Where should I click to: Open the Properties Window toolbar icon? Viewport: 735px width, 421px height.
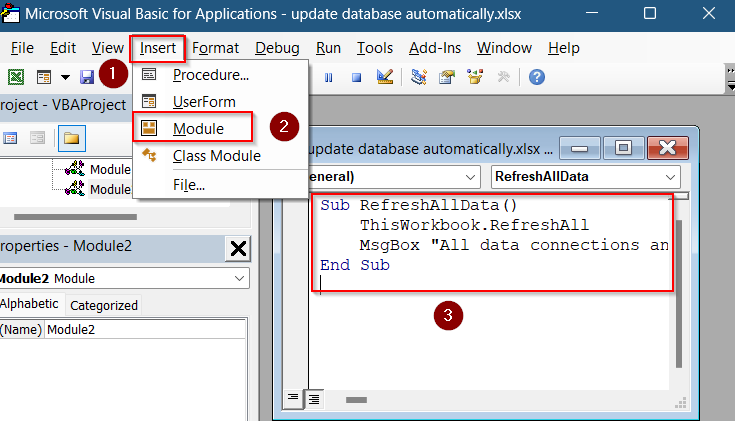447,77
